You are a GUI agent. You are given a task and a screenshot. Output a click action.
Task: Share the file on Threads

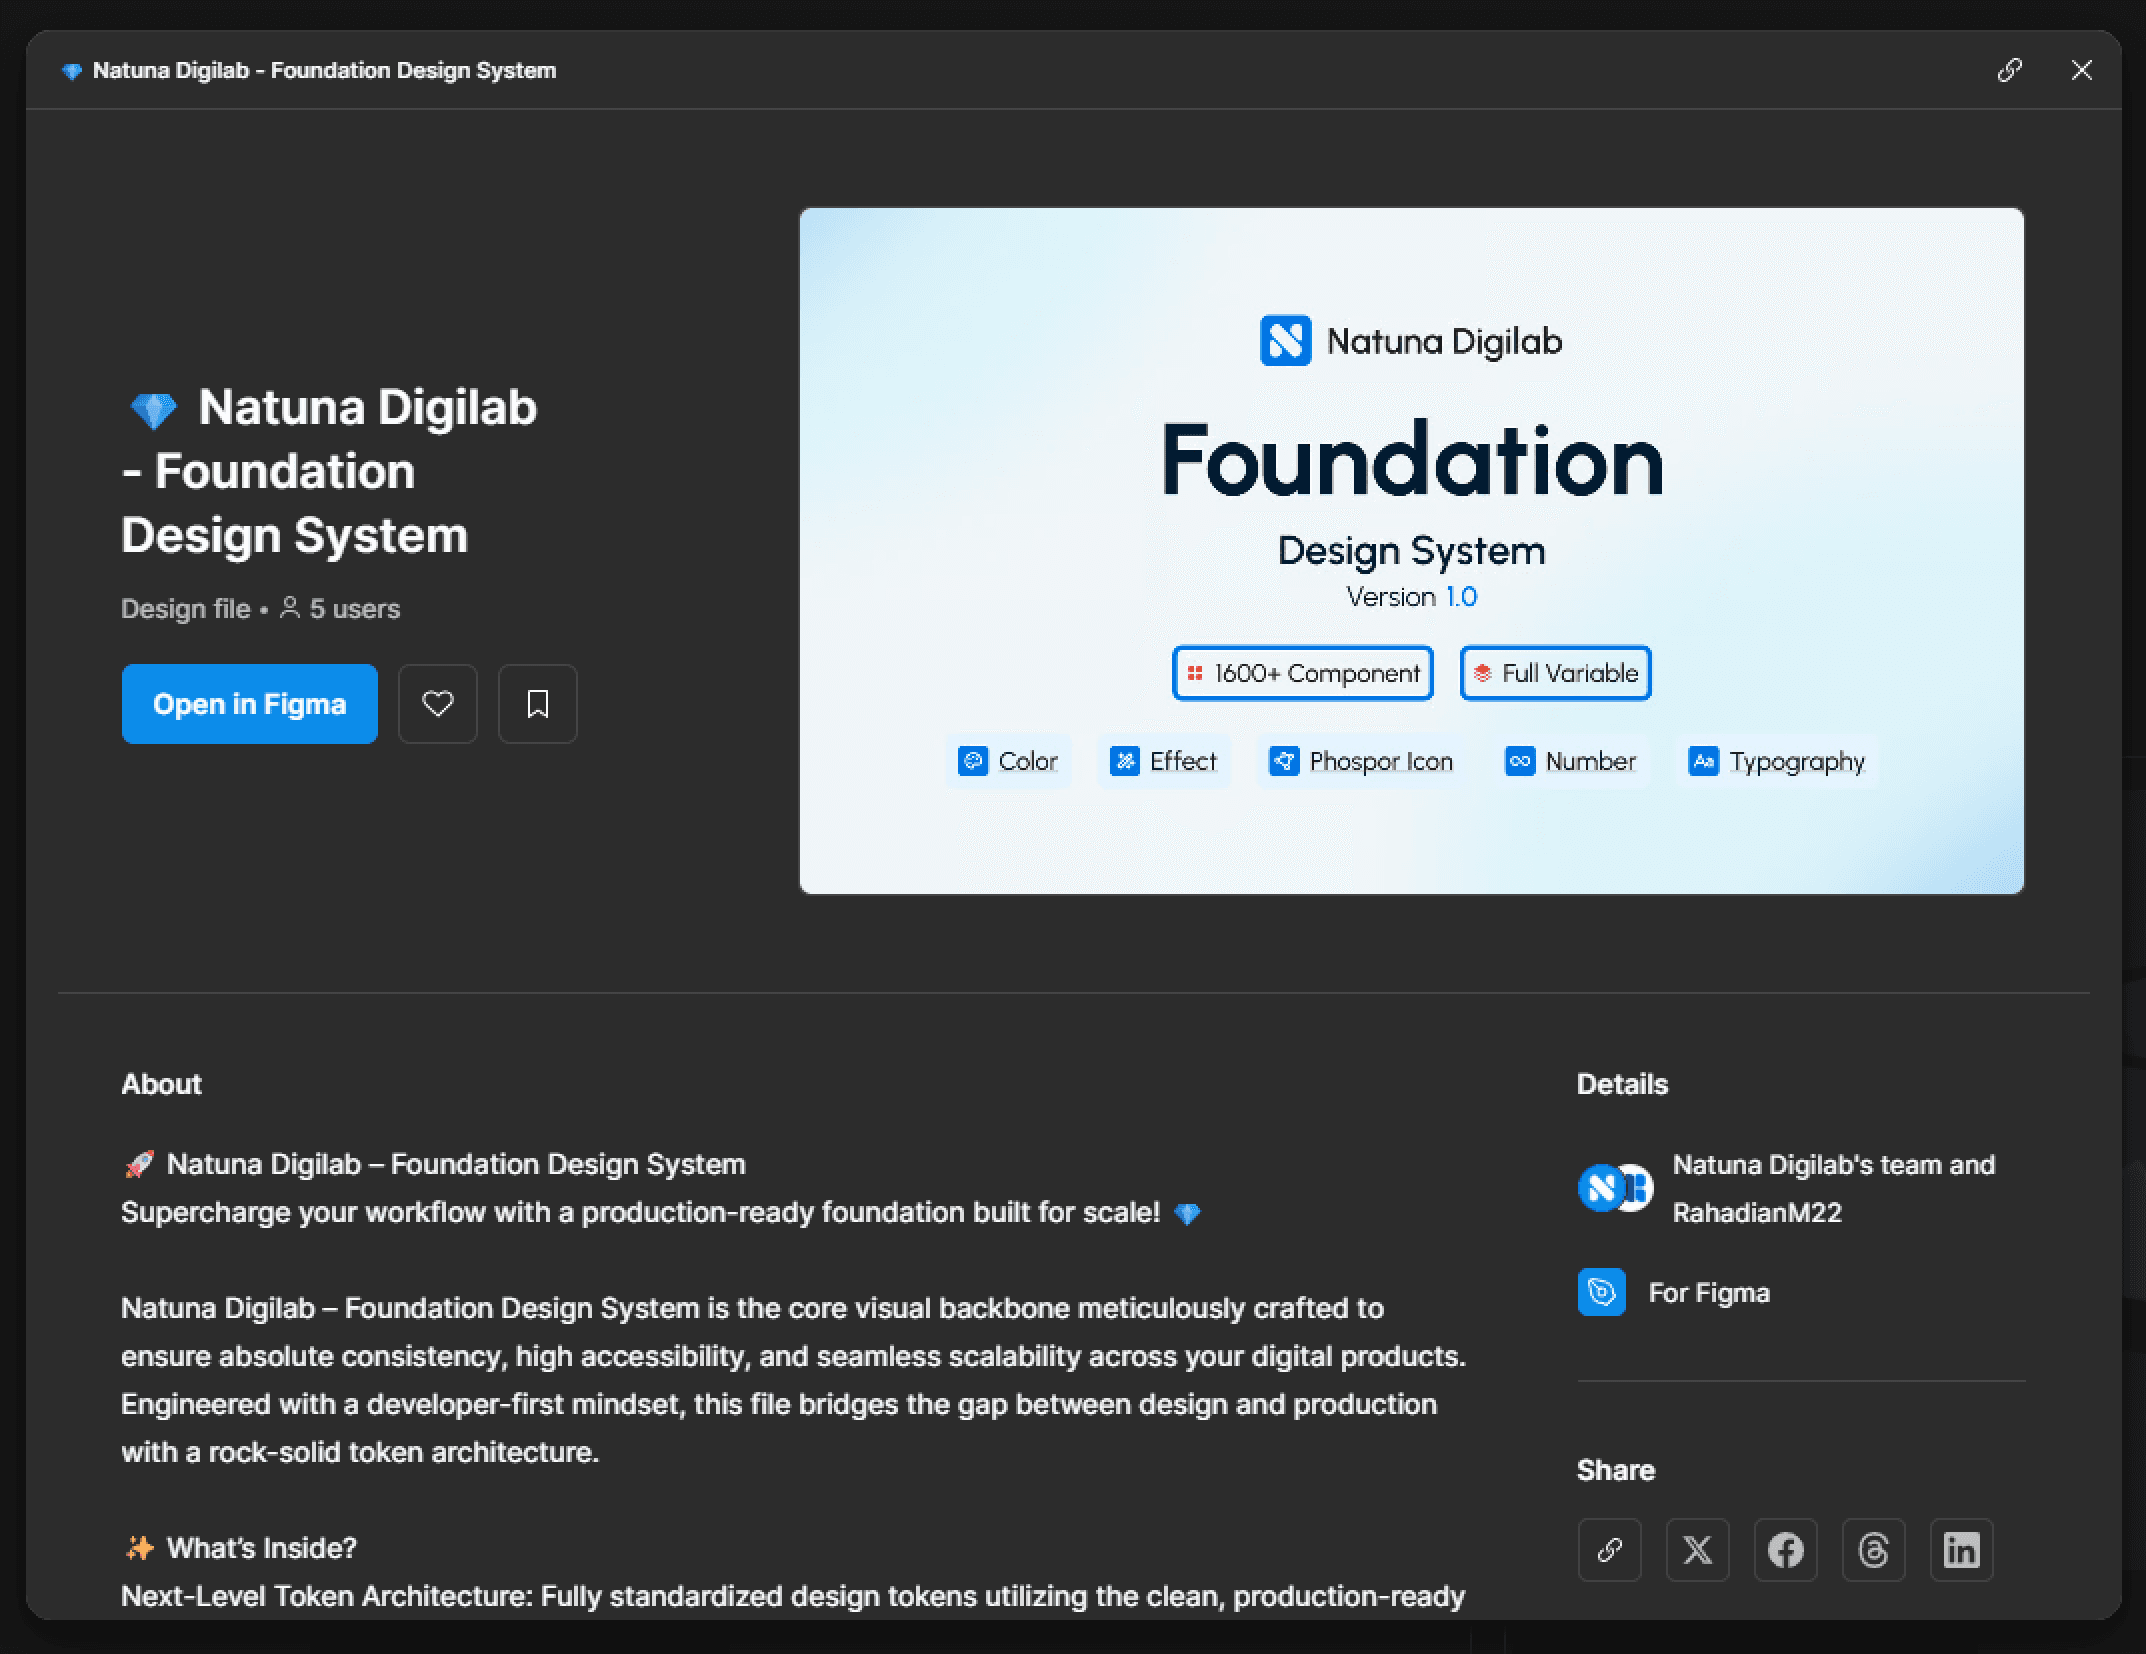coord(1874,1550)
